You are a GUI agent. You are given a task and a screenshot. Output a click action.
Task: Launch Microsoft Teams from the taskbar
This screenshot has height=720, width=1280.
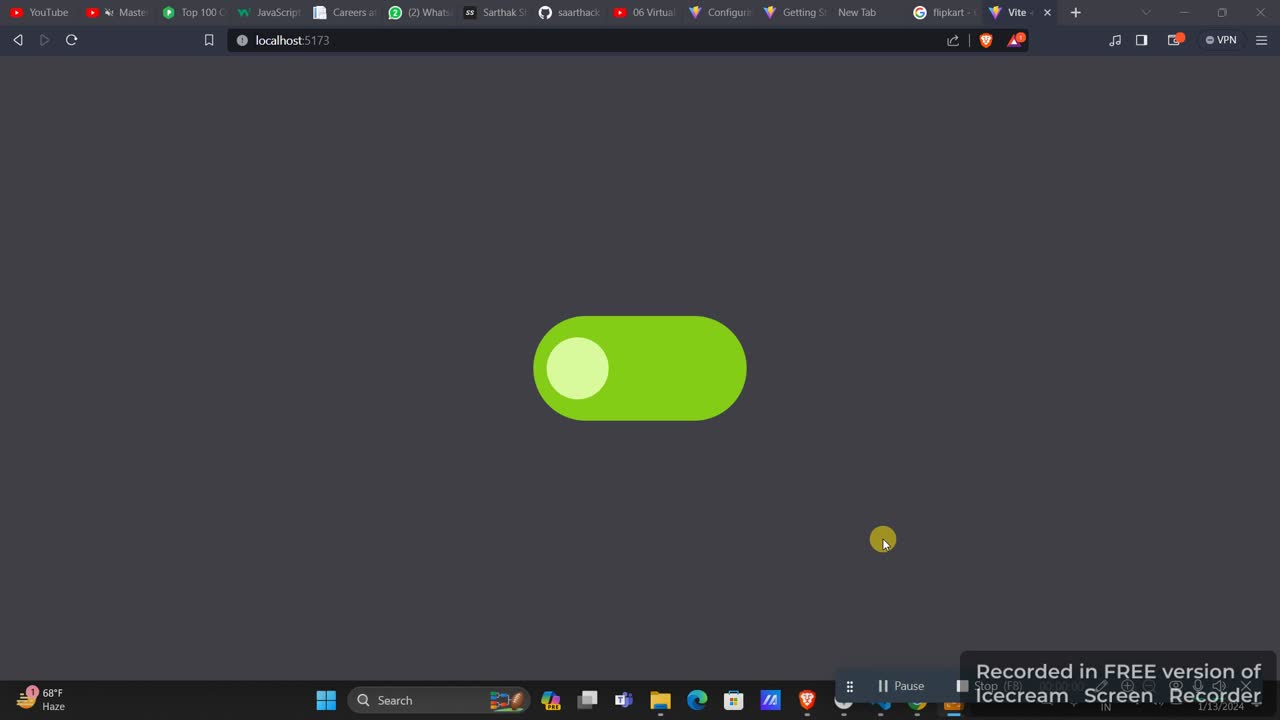[624, 700]
